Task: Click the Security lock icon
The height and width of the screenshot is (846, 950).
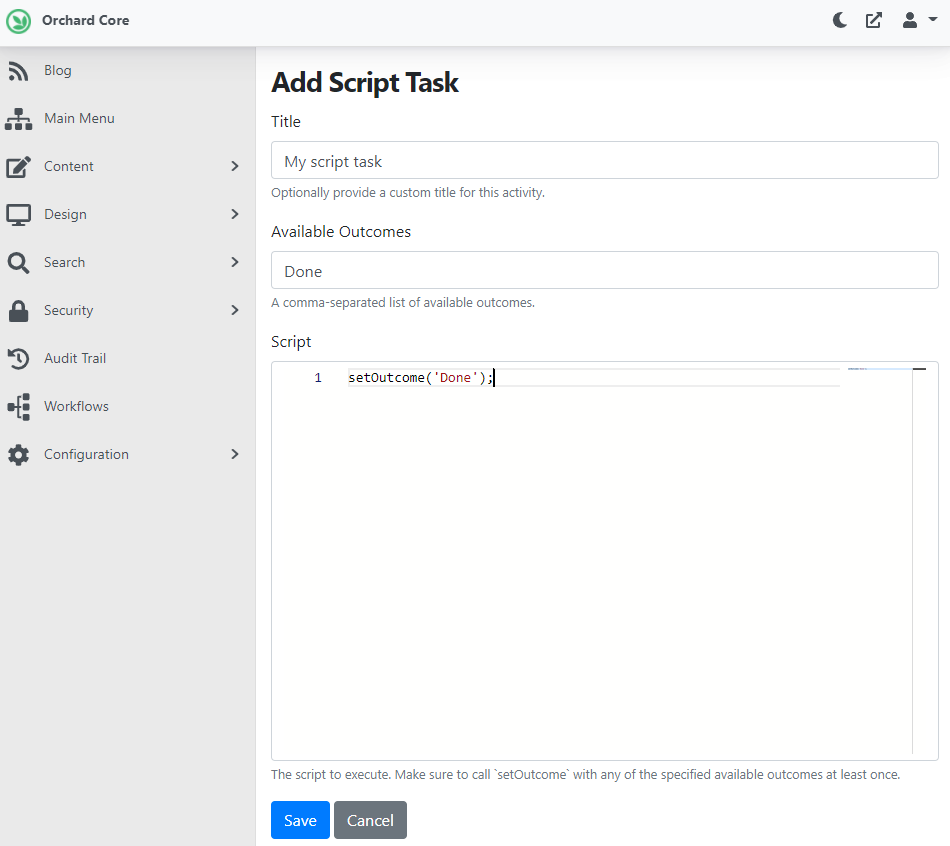Action: pos(18,311)
